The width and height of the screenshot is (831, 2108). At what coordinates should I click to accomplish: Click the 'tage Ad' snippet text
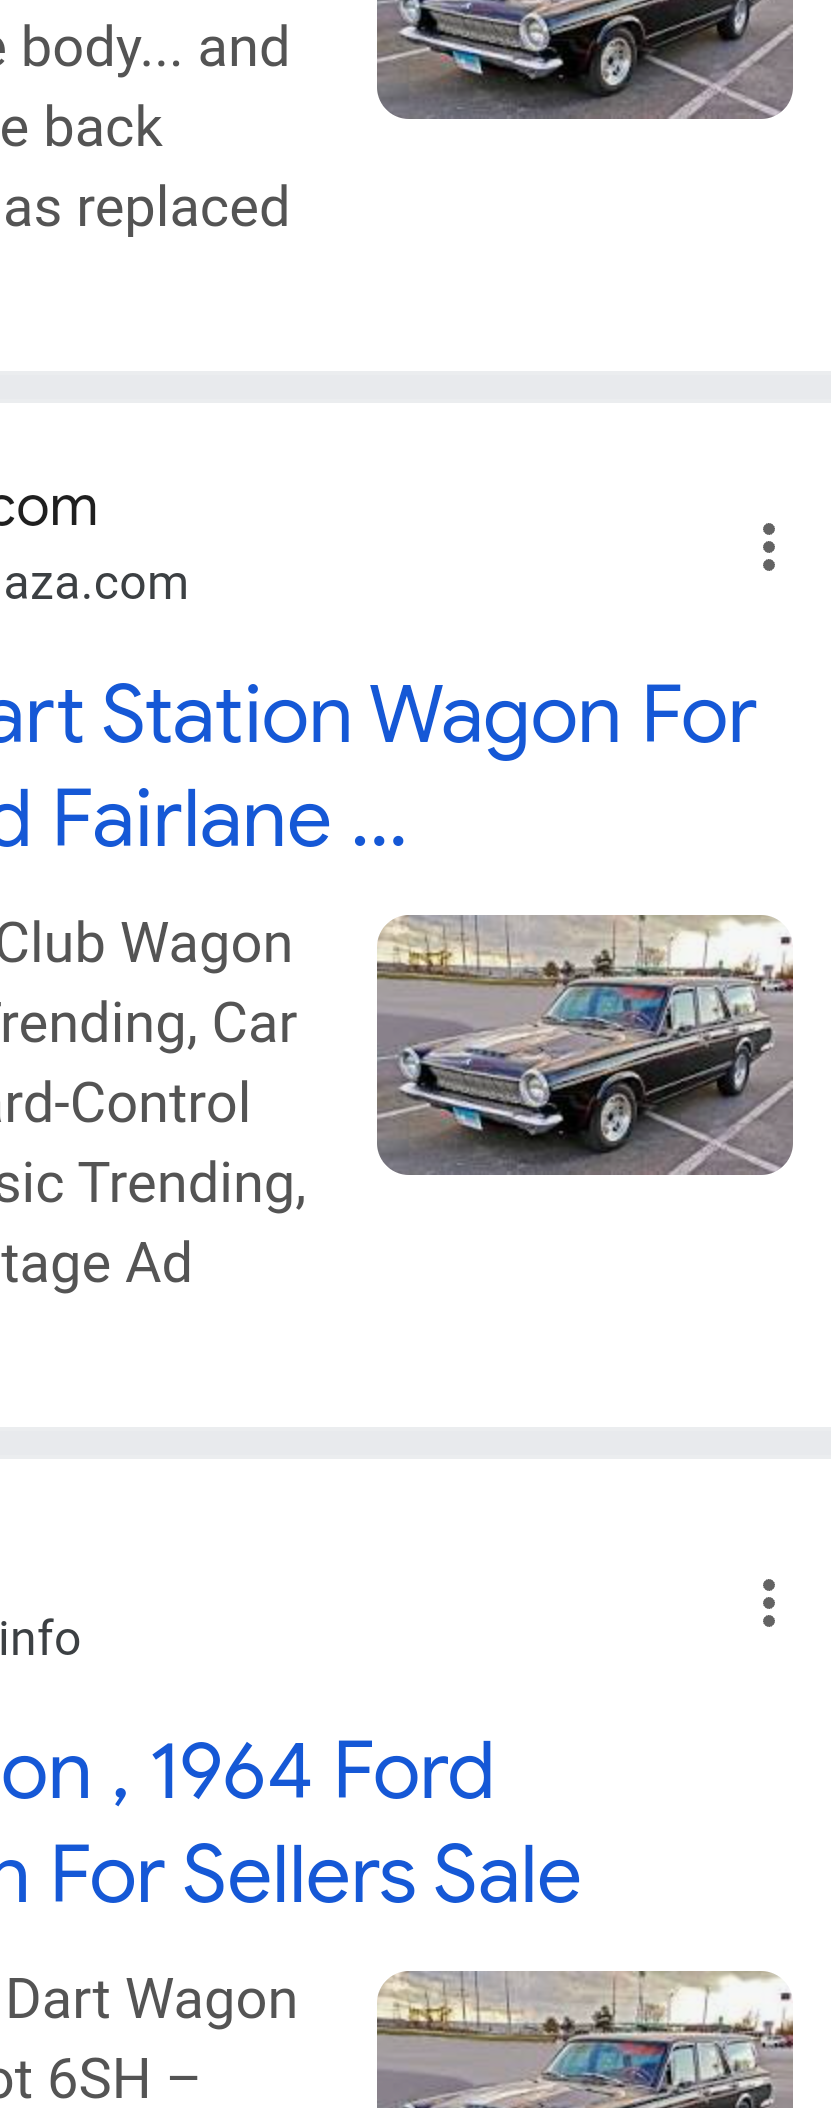(x=96, y=1263)
